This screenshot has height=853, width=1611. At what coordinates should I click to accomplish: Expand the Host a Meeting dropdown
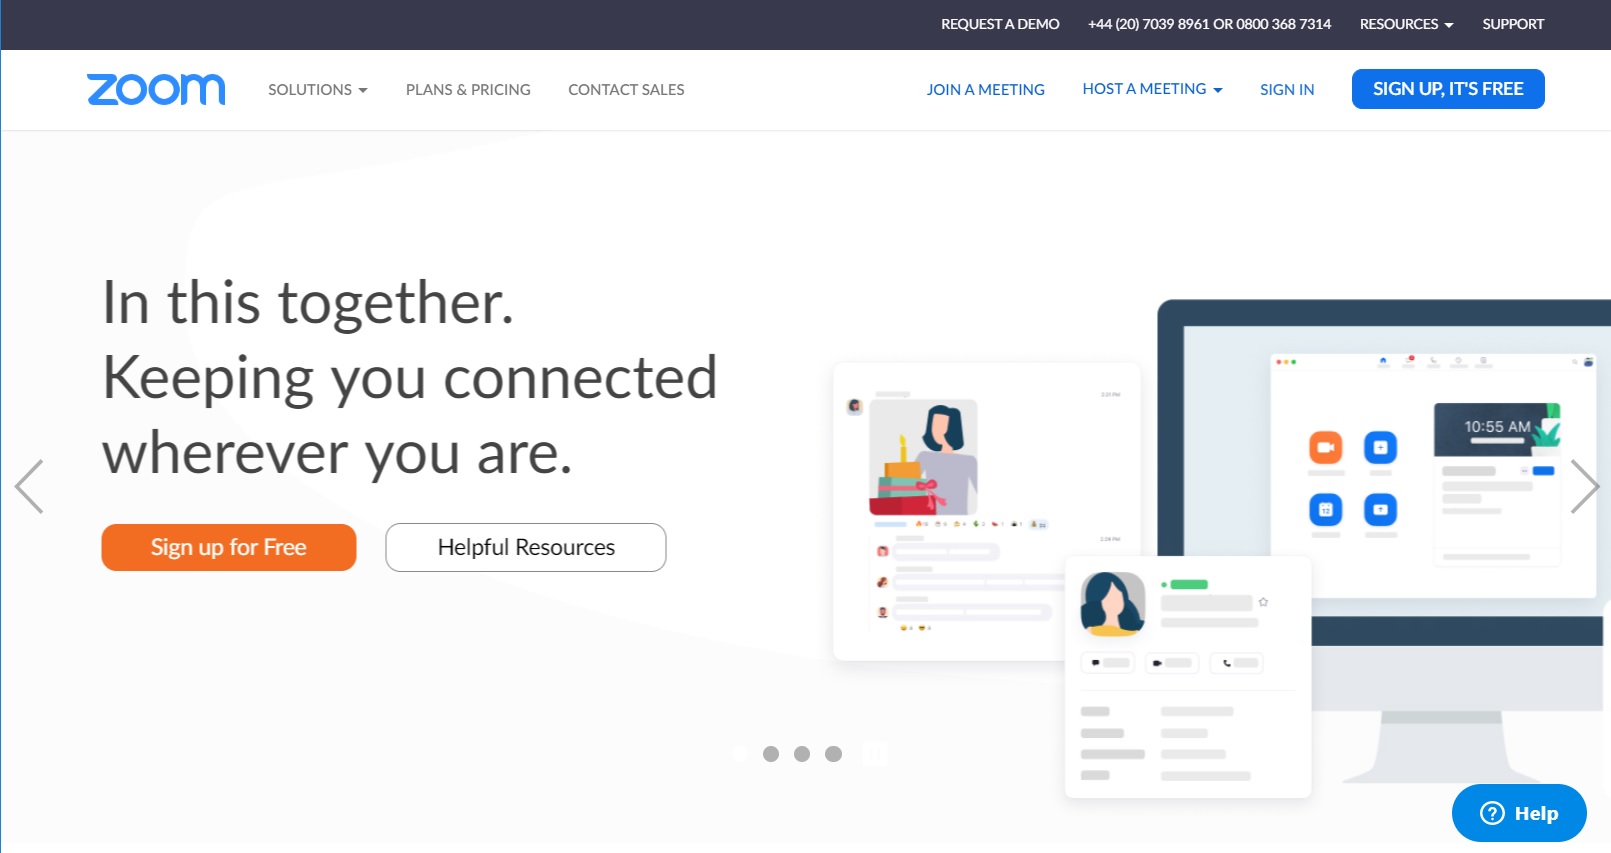pyautogui.click(x=1152, y=89)
